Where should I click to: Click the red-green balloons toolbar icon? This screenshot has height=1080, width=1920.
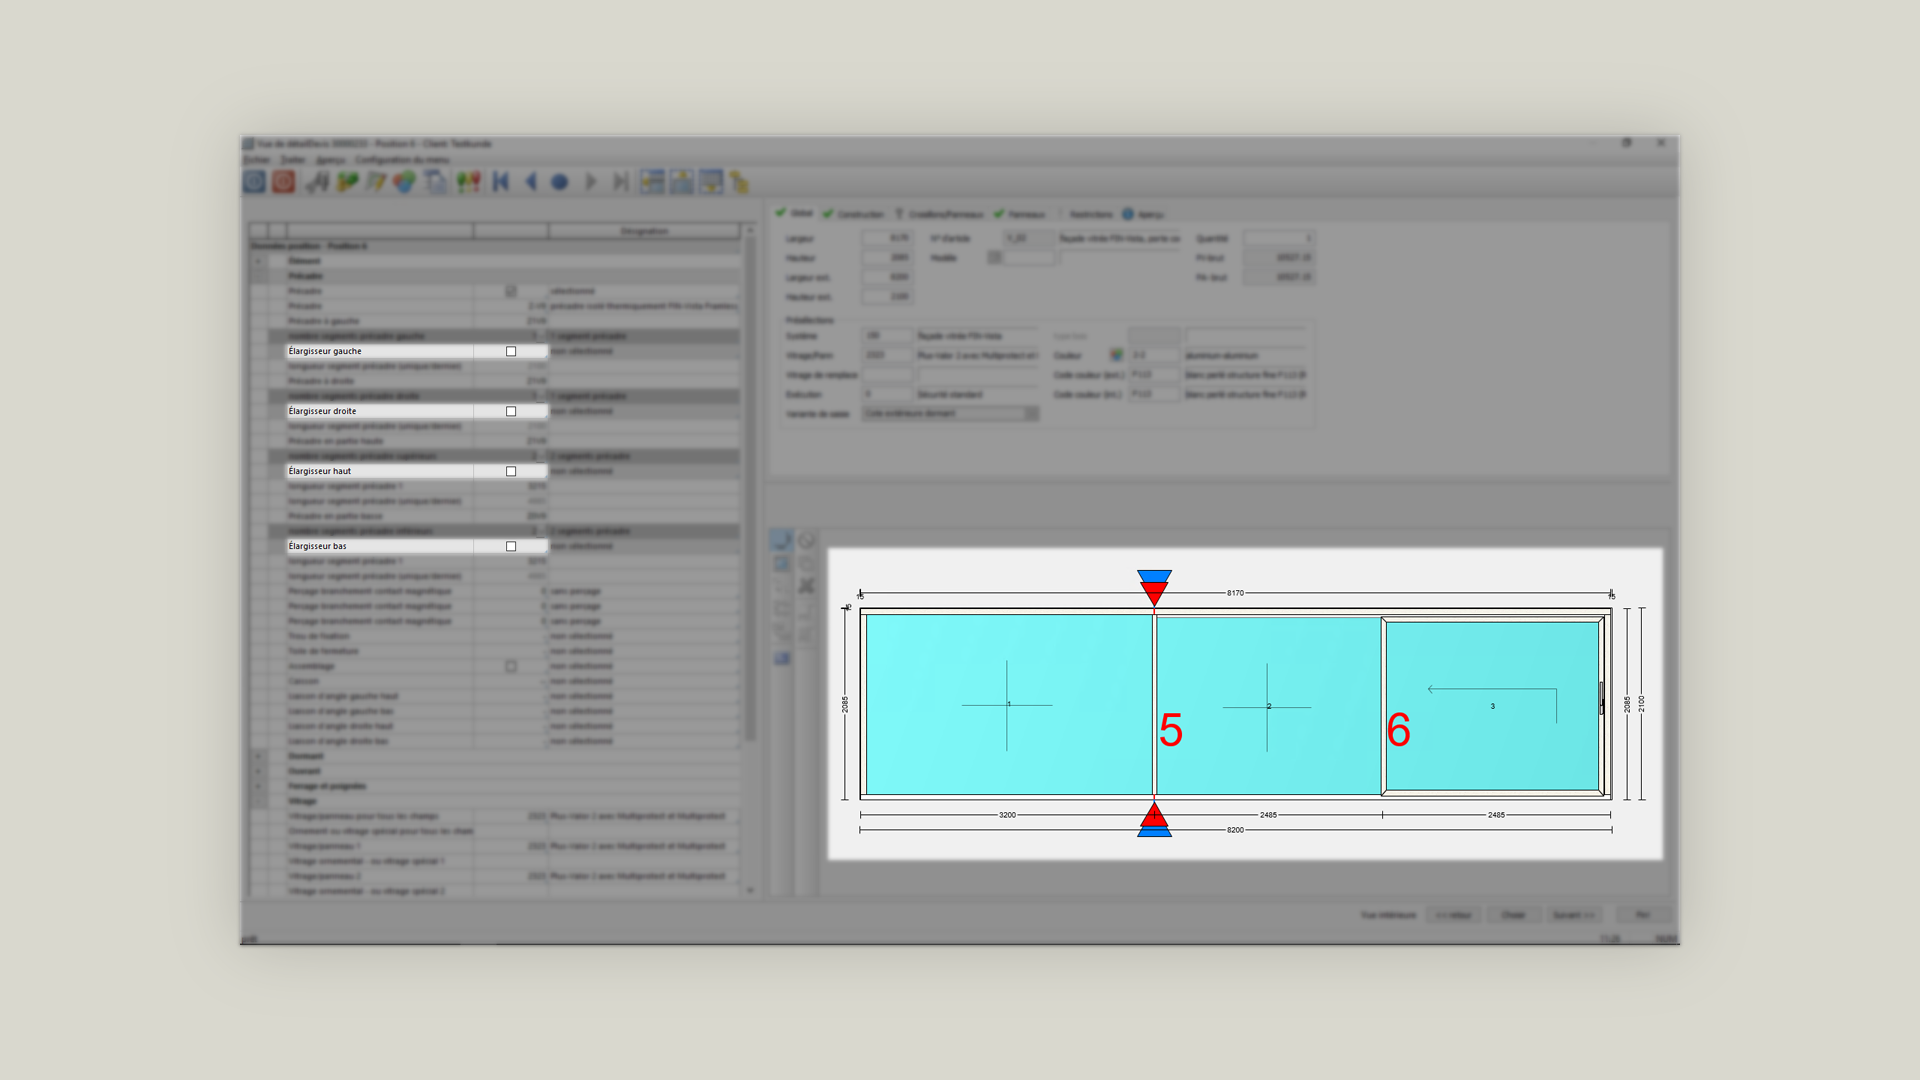[x=468, y=181]
